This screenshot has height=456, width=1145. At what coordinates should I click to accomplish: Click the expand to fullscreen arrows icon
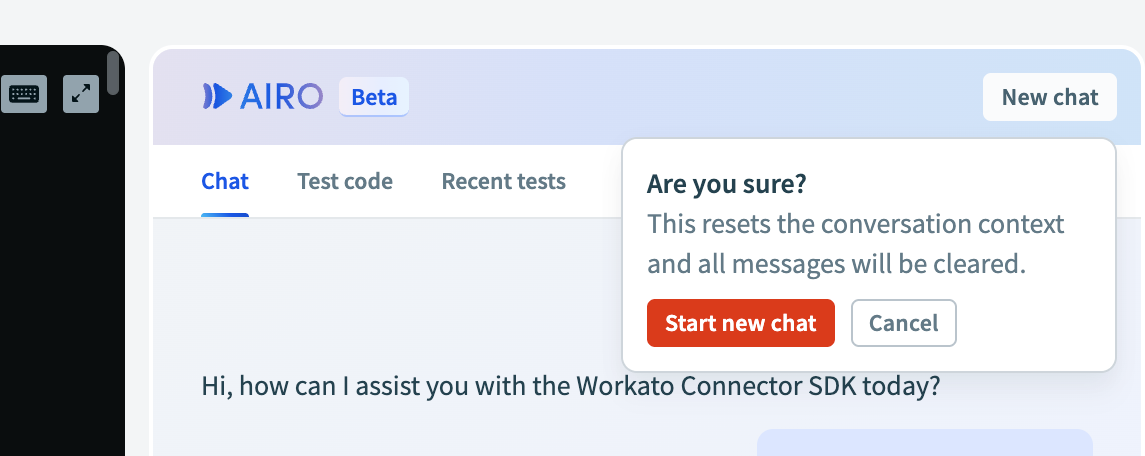81,94
